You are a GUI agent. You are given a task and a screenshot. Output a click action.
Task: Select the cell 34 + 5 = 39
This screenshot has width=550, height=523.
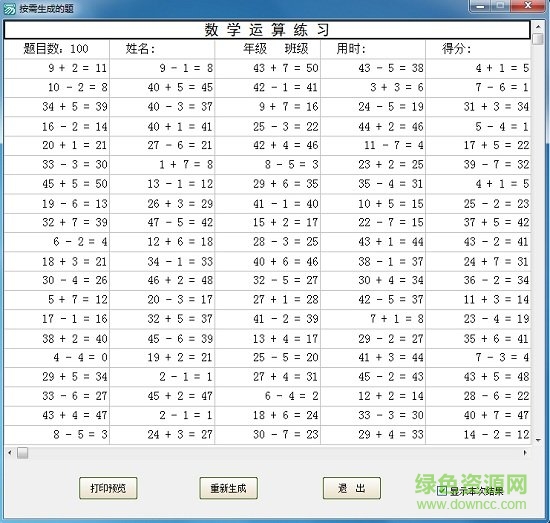coord(56,107)
